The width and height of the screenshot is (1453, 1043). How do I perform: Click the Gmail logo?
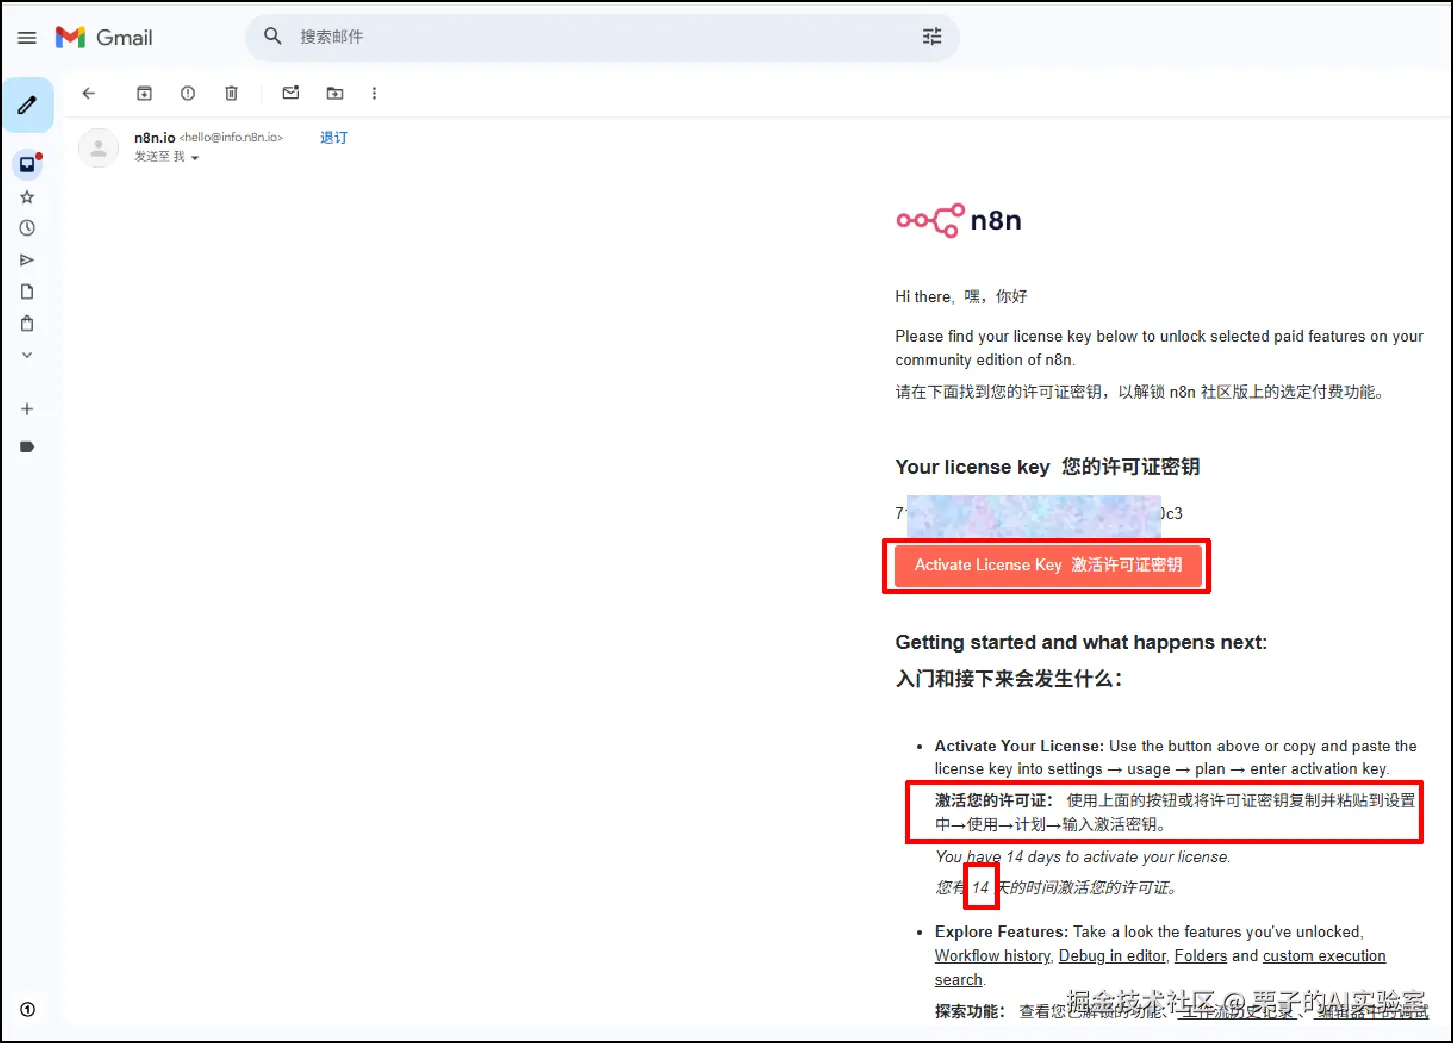pos(104,38)
